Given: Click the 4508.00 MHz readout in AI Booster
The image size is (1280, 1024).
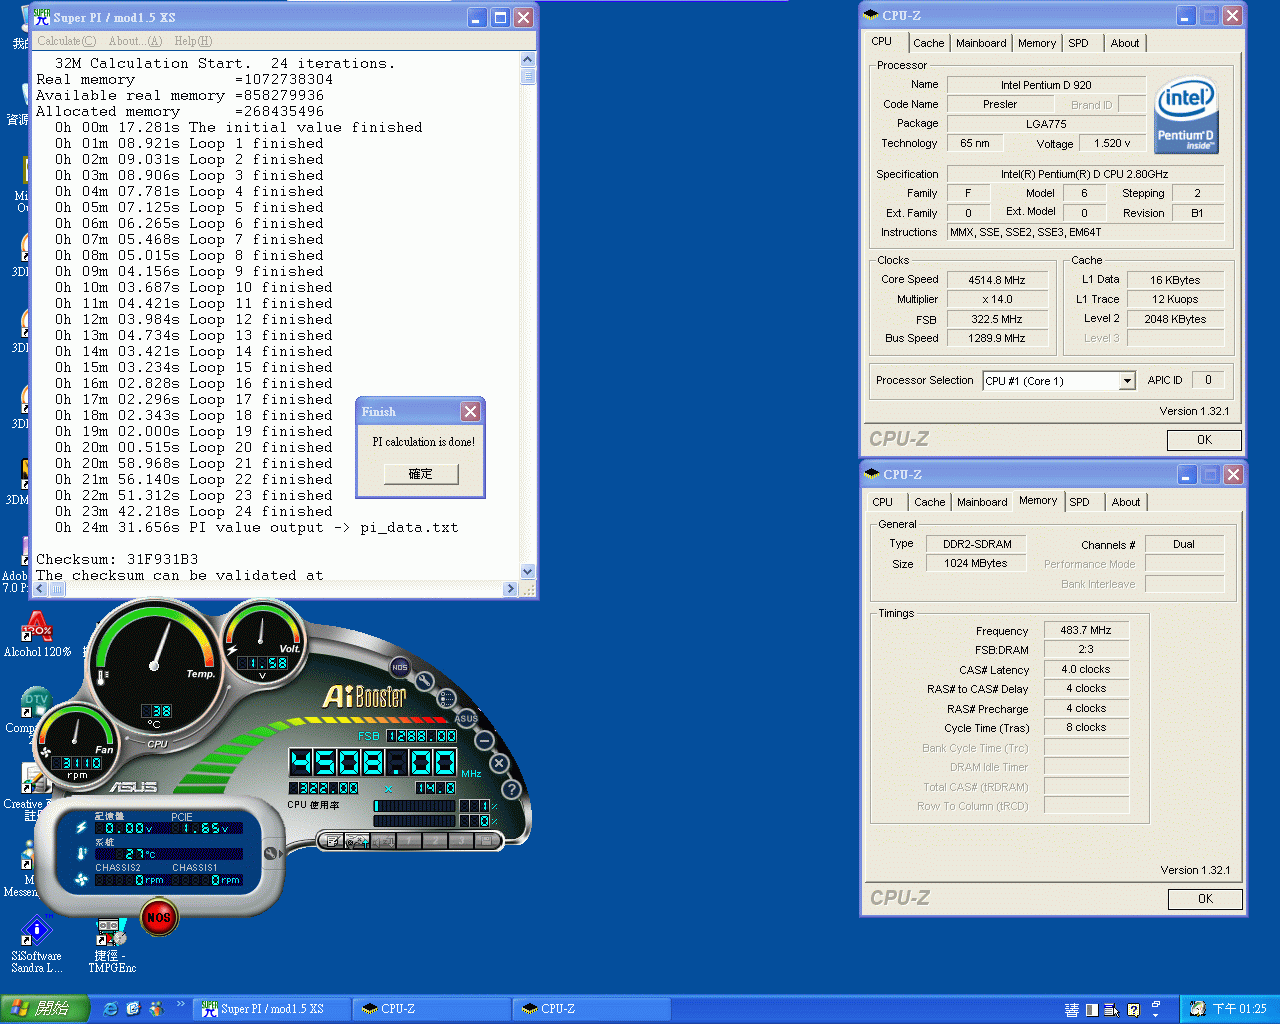Looking at the screenshot, I should [373, 764].
